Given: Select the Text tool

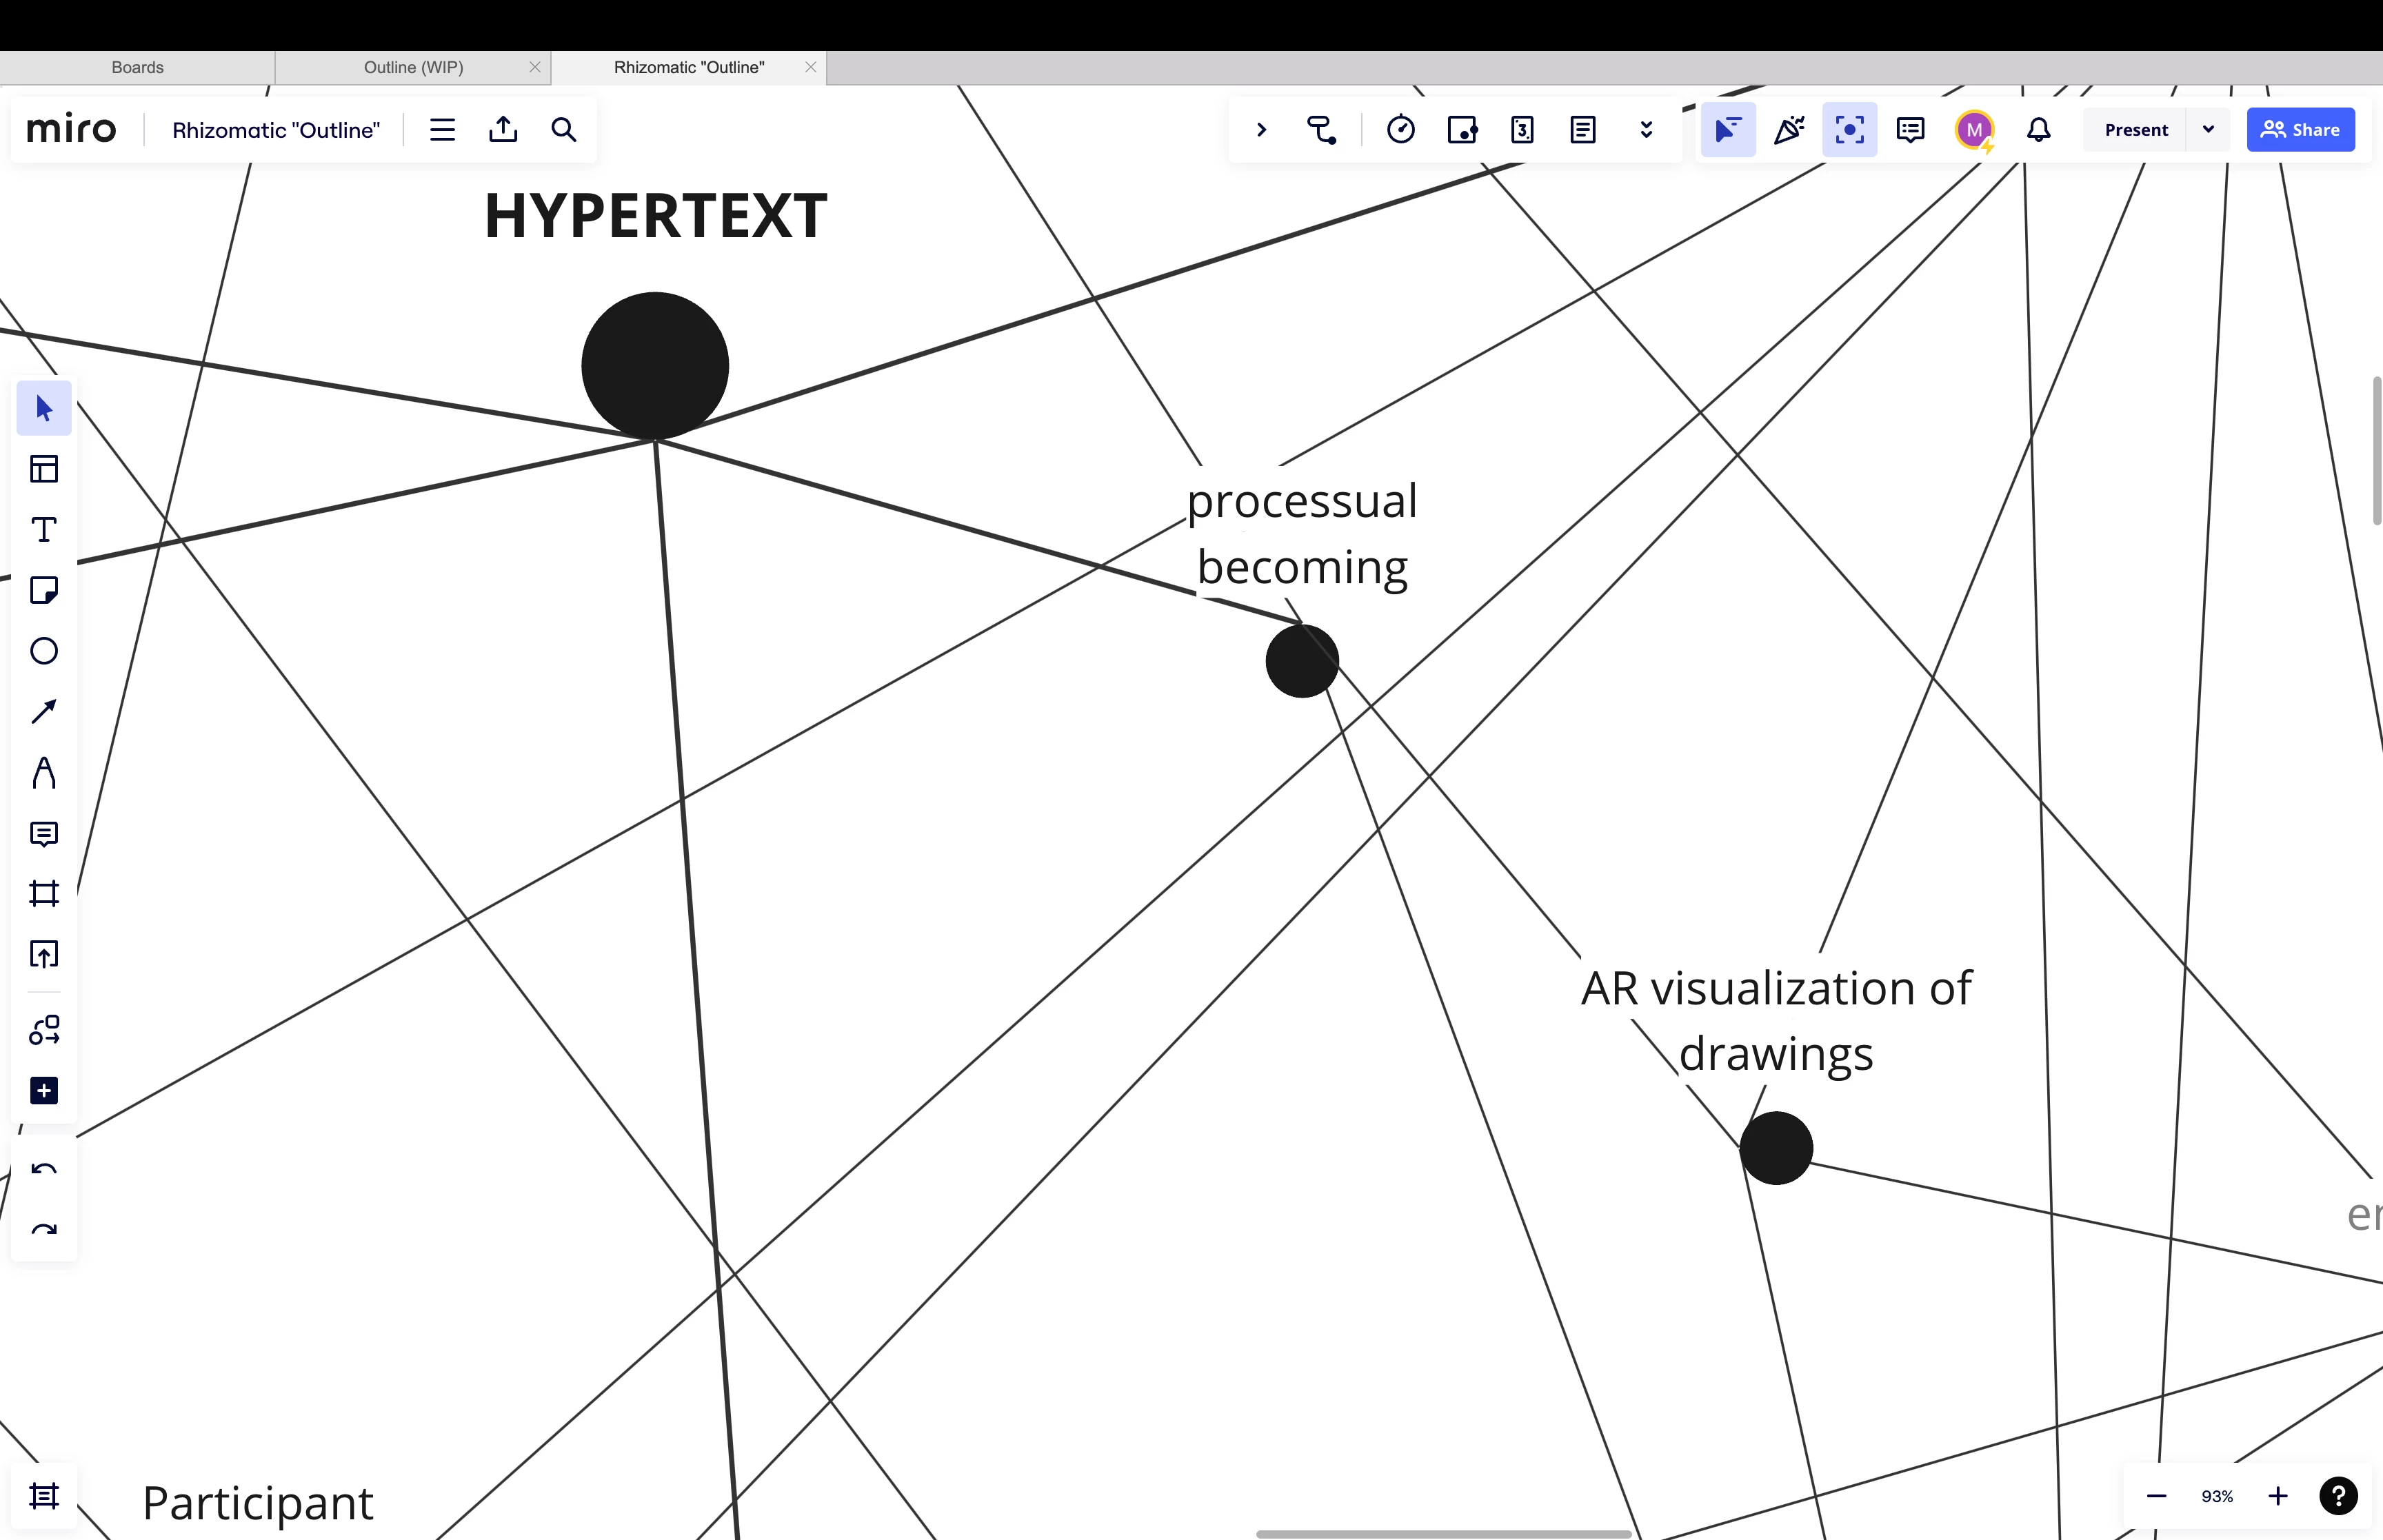Looking at the screenshot, I should (44, 530).
